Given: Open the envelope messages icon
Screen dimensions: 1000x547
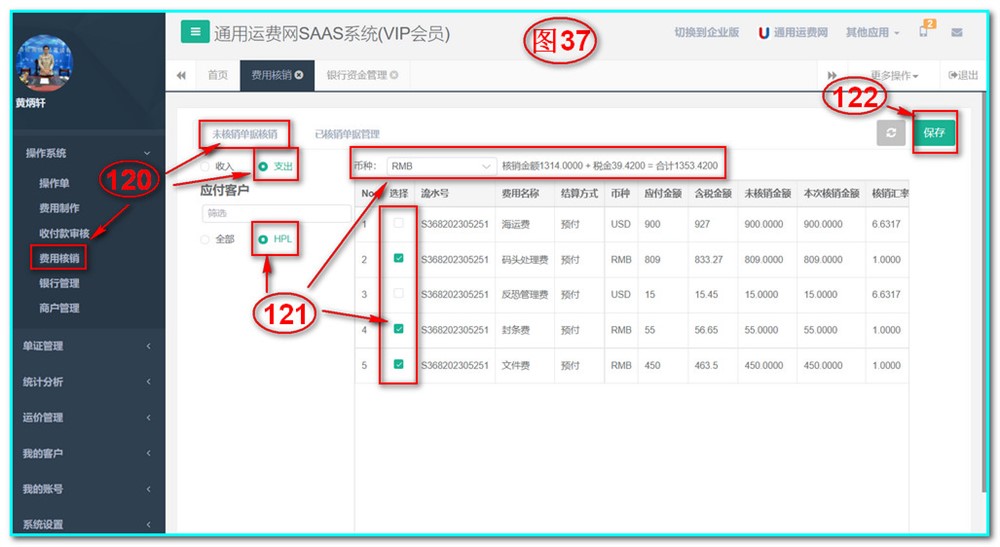Looking at the screenshot, I should click(957, 33).
